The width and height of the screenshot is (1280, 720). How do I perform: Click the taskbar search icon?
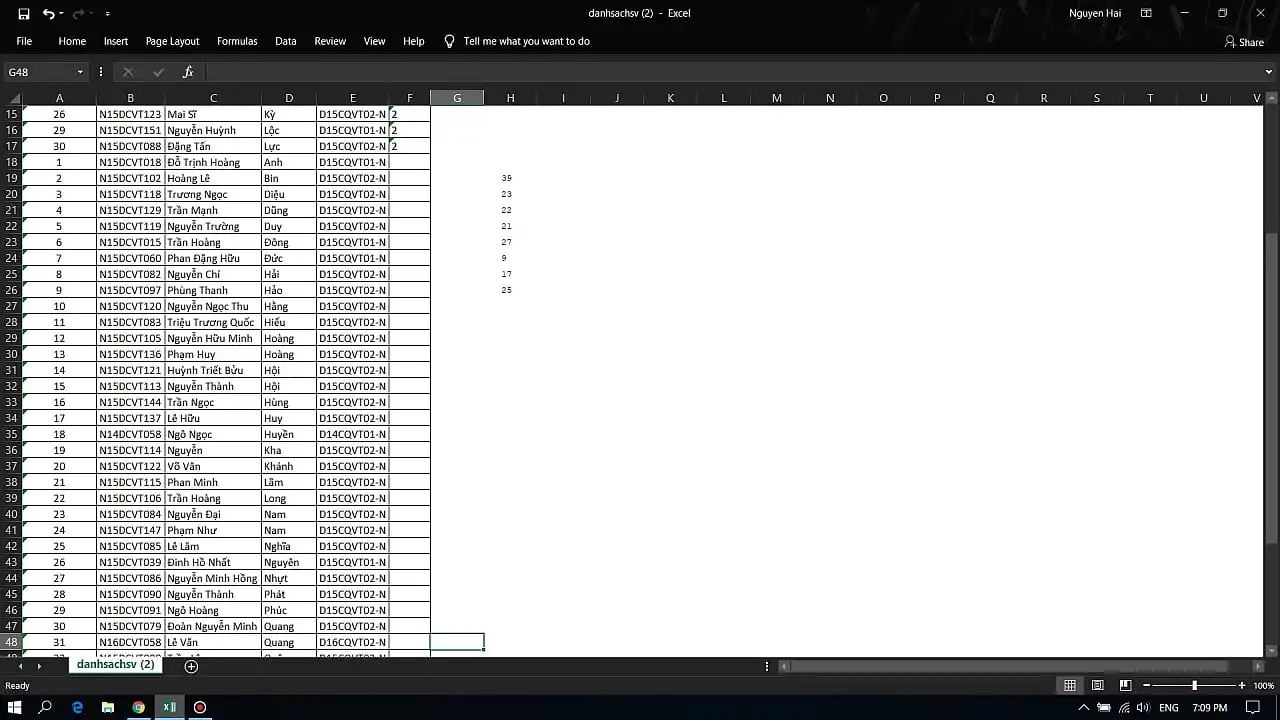tap(45, 707)
